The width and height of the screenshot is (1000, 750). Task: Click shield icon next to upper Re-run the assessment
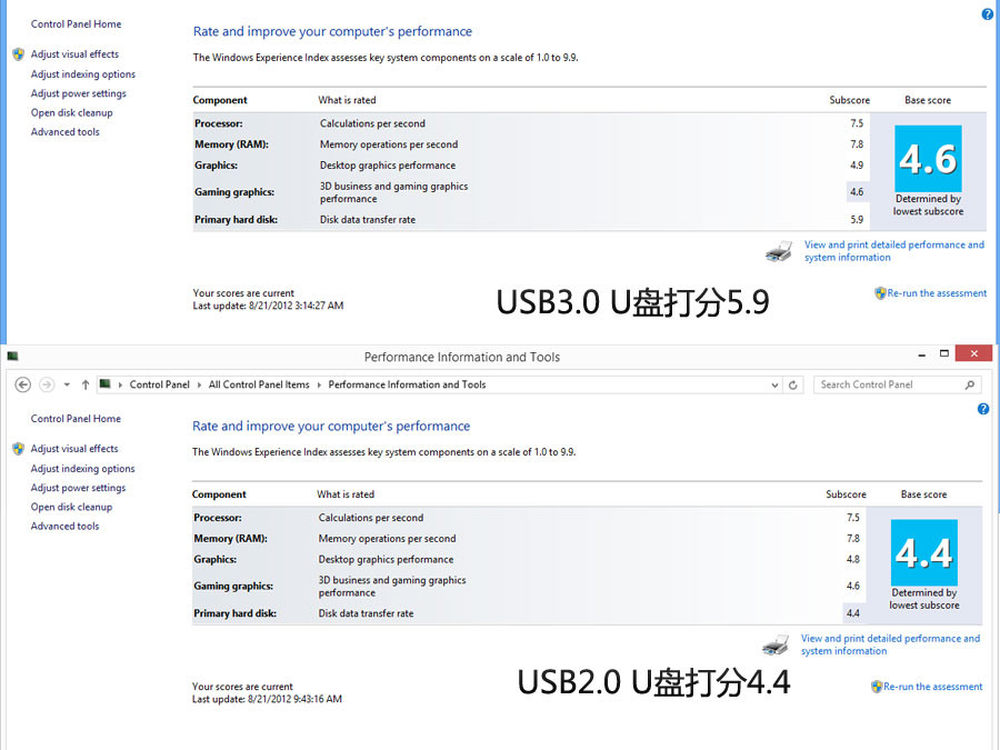(880, 293)
